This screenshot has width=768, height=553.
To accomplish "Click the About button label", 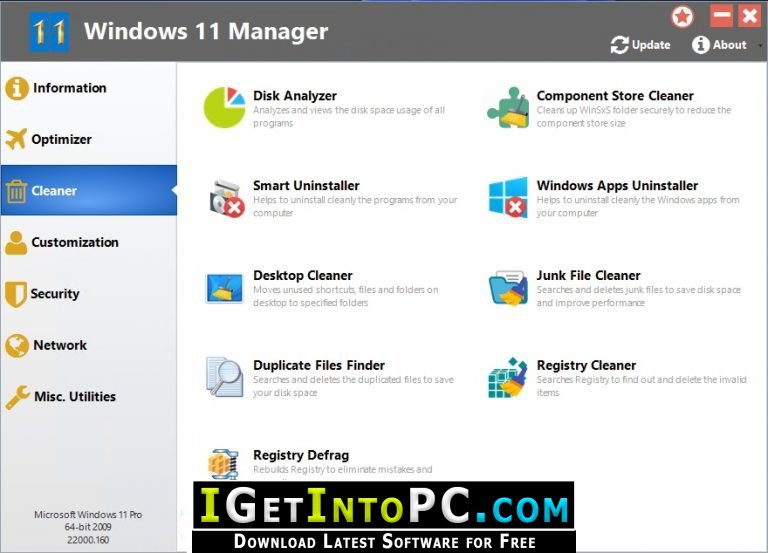I will pos(729,45).
